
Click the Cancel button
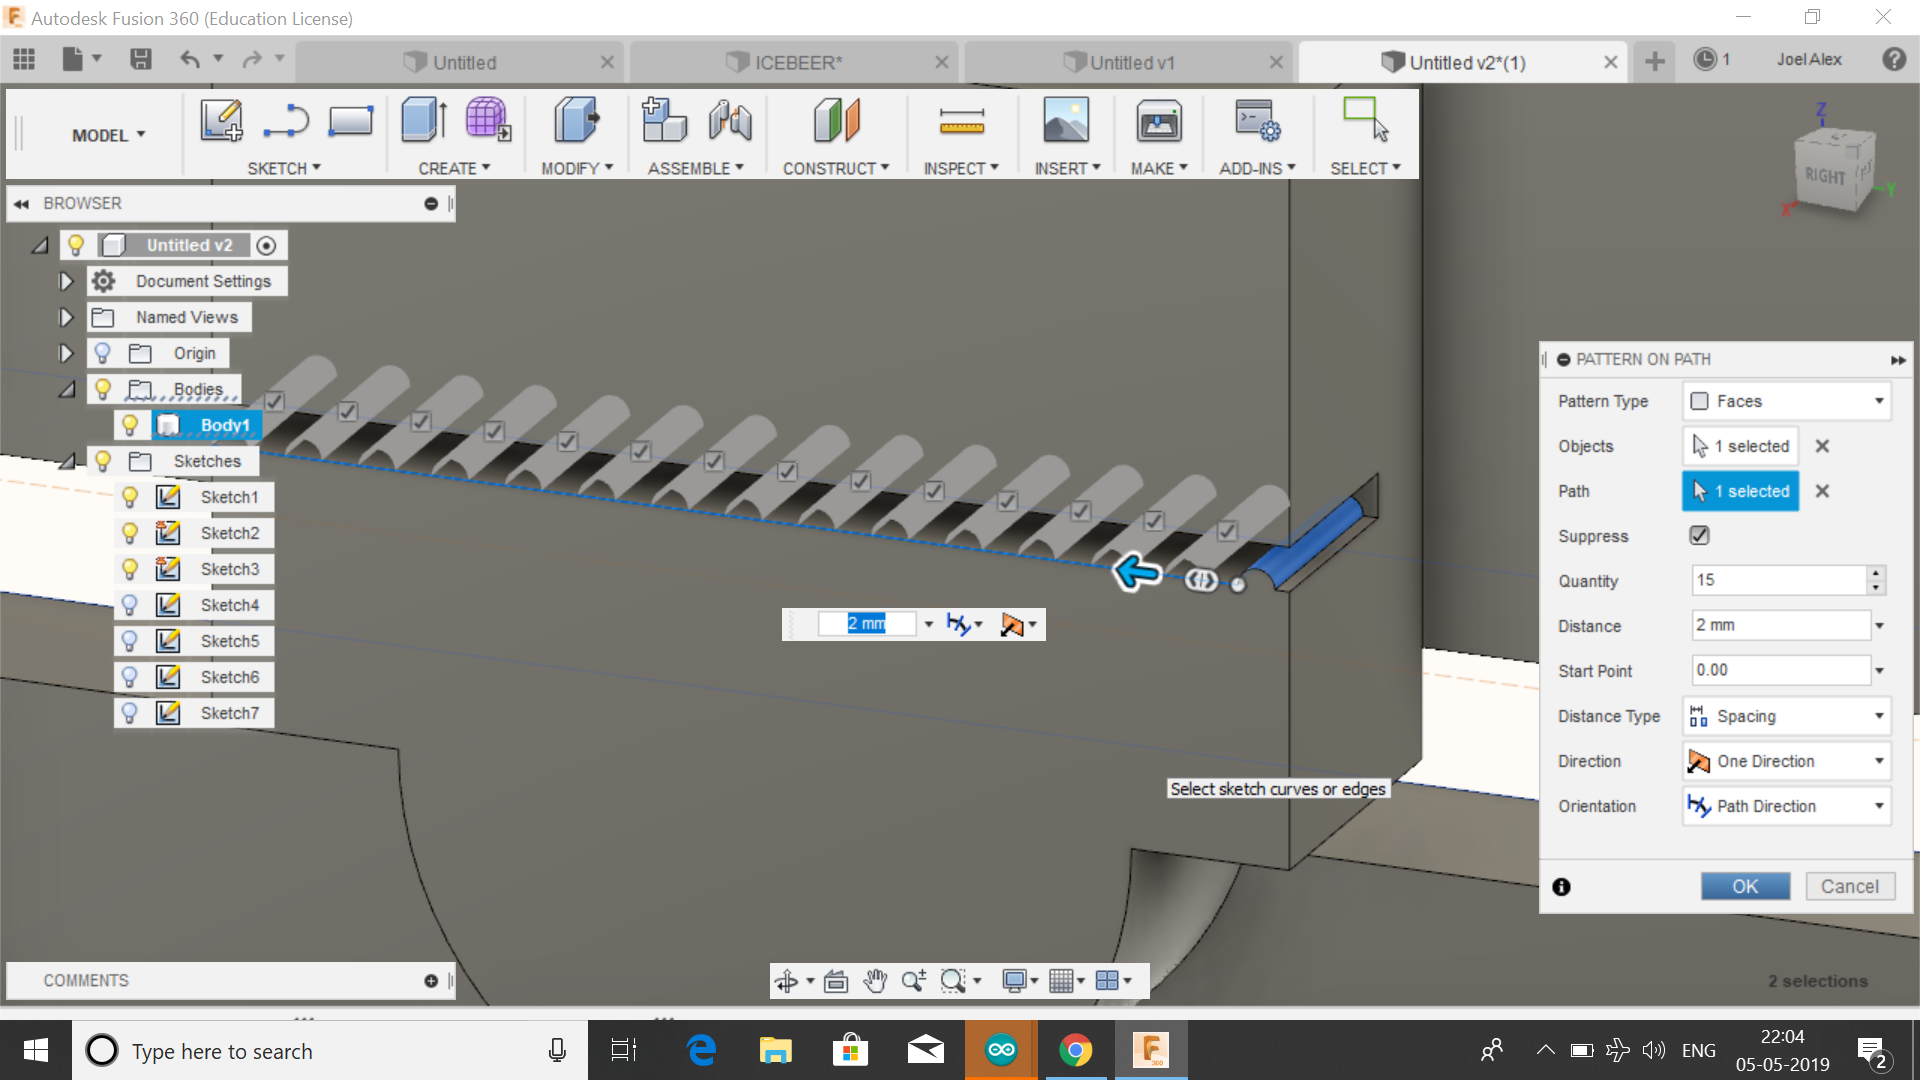coord(1849,886)
